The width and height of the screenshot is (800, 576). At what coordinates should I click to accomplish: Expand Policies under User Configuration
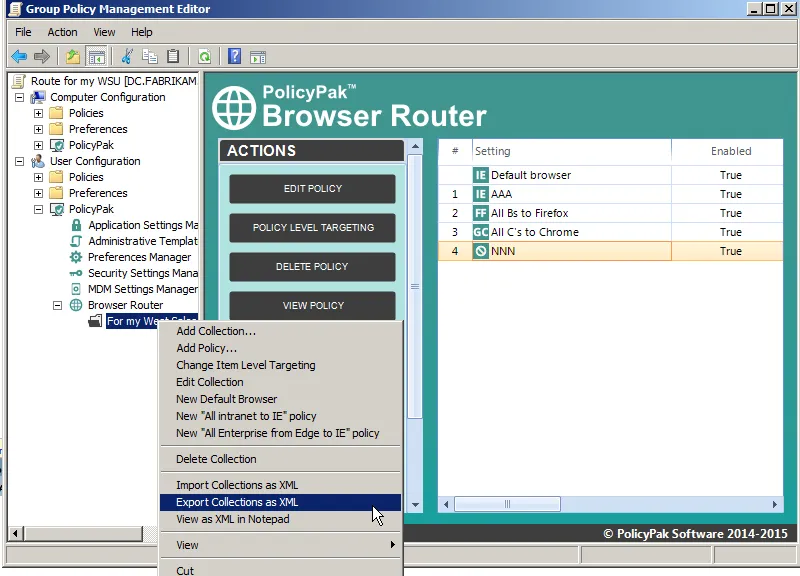click(x=39, y=177)
